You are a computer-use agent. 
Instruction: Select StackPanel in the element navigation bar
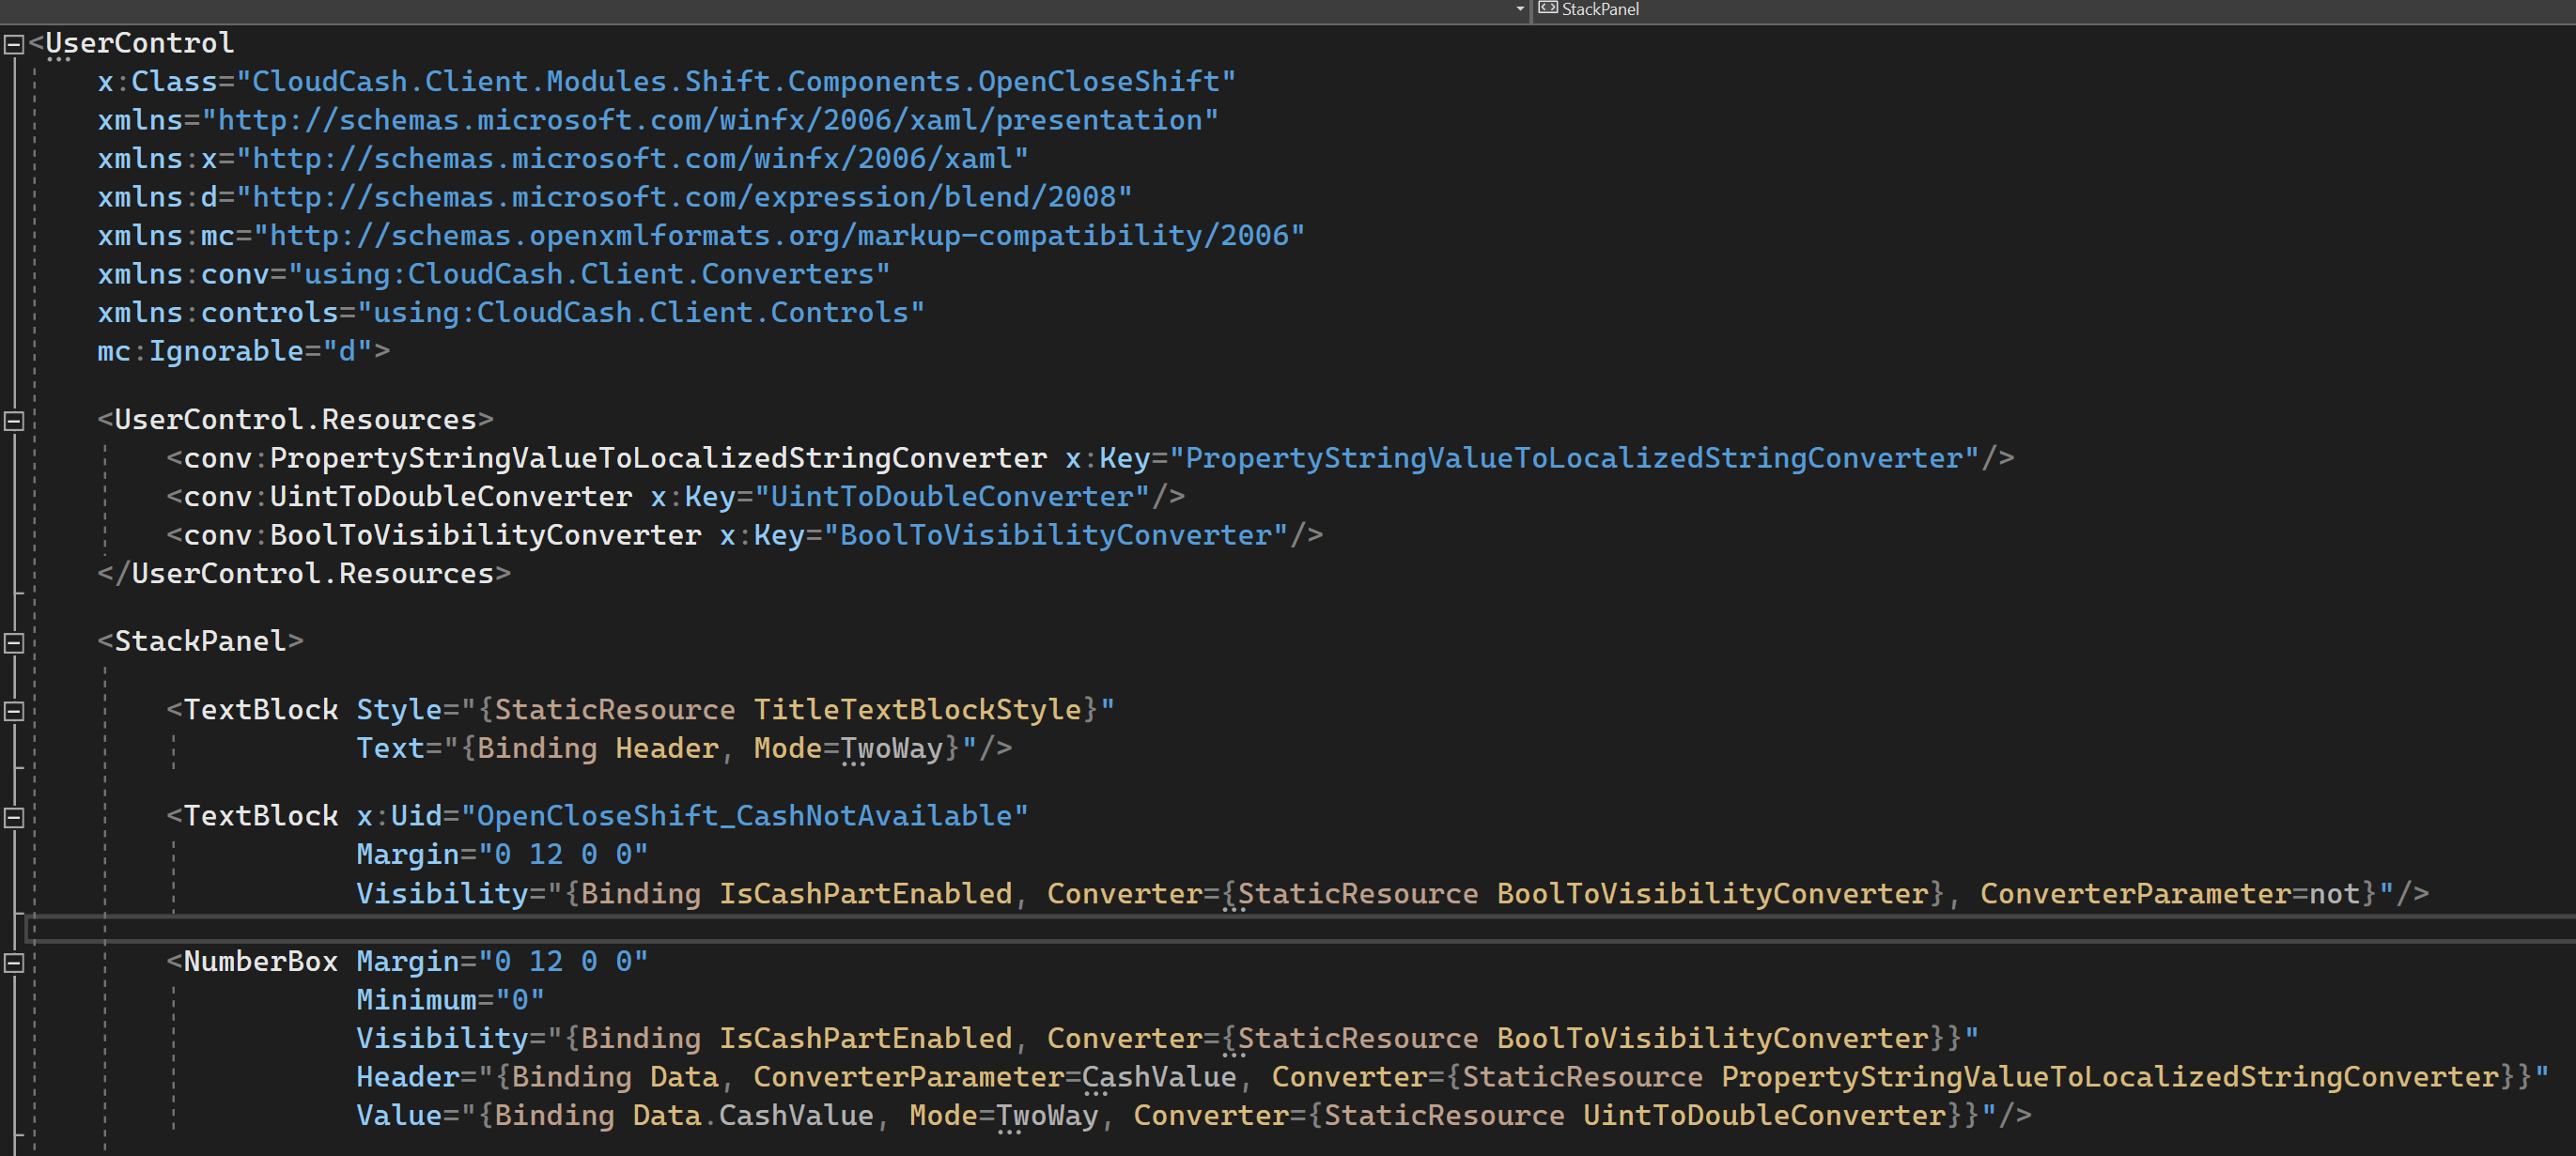(x=1600, y=9)
